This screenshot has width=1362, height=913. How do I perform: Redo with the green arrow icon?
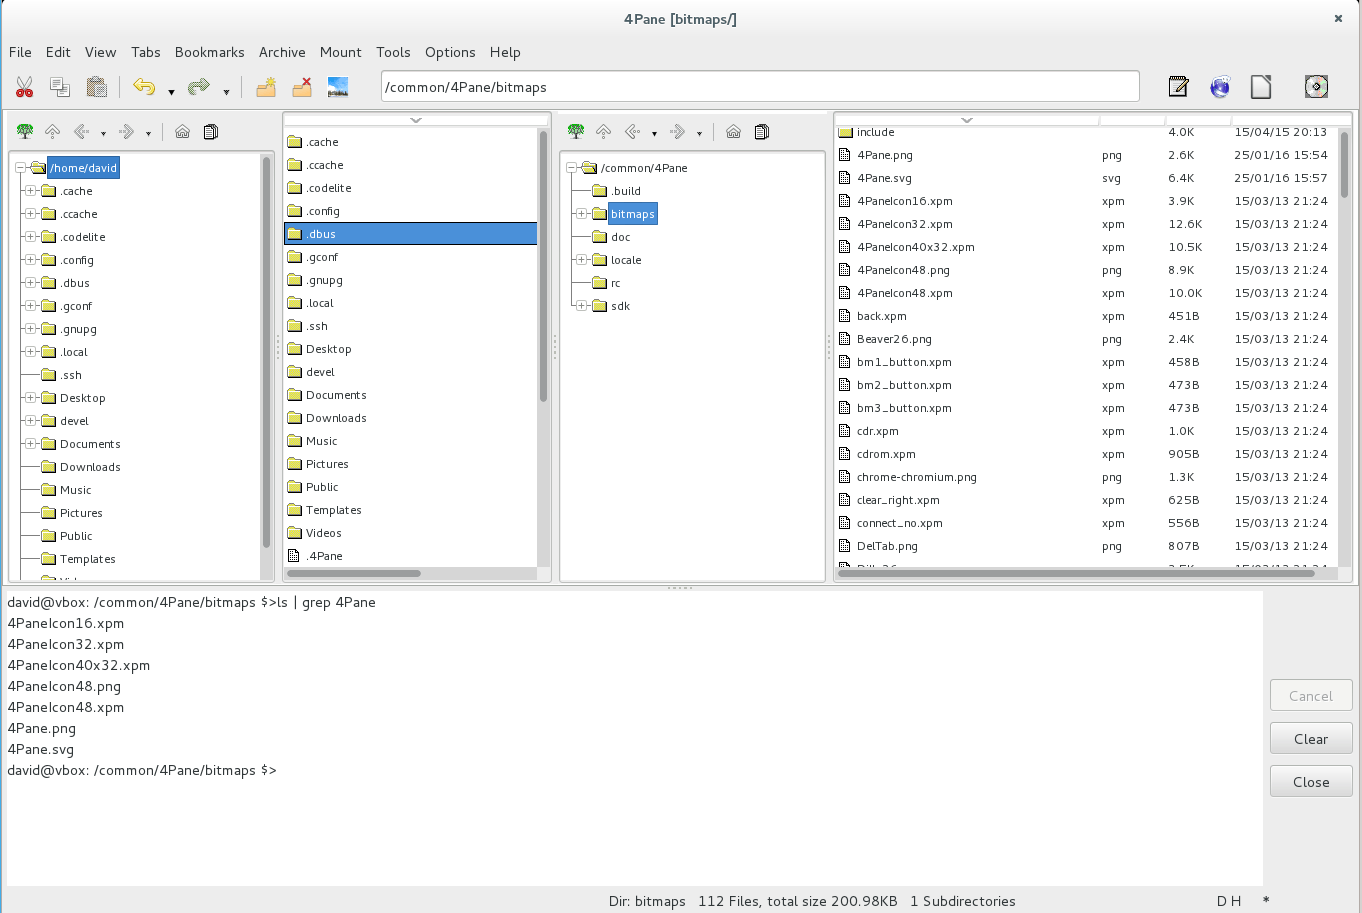click(x=199, y=87)
